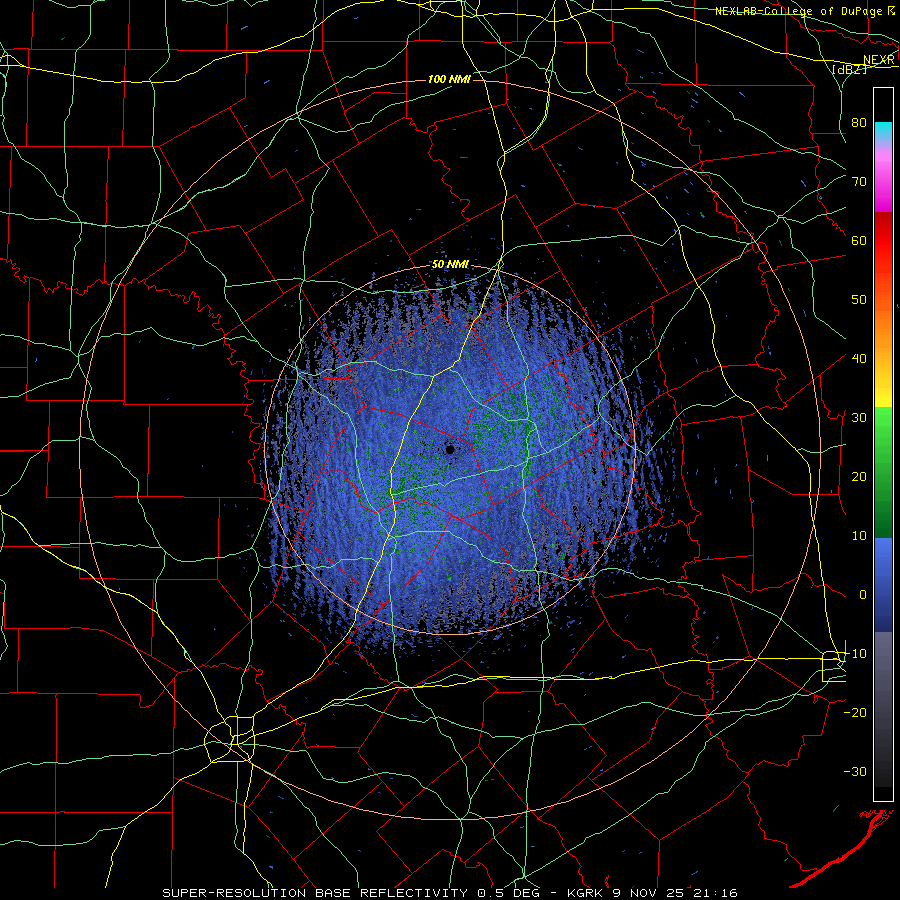Click the 70 value on the dBZ scale

[859, 181]
